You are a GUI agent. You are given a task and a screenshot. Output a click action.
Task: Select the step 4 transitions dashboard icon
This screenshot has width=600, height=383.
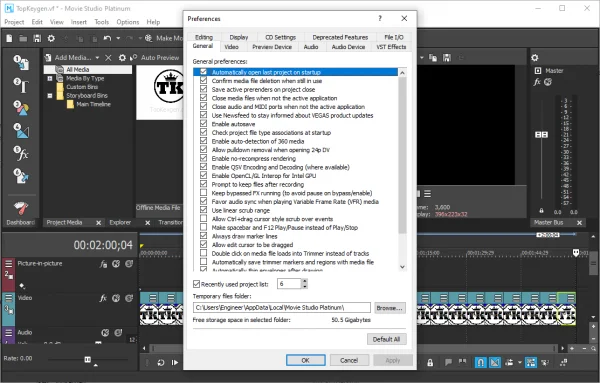[x=22, y=131]
